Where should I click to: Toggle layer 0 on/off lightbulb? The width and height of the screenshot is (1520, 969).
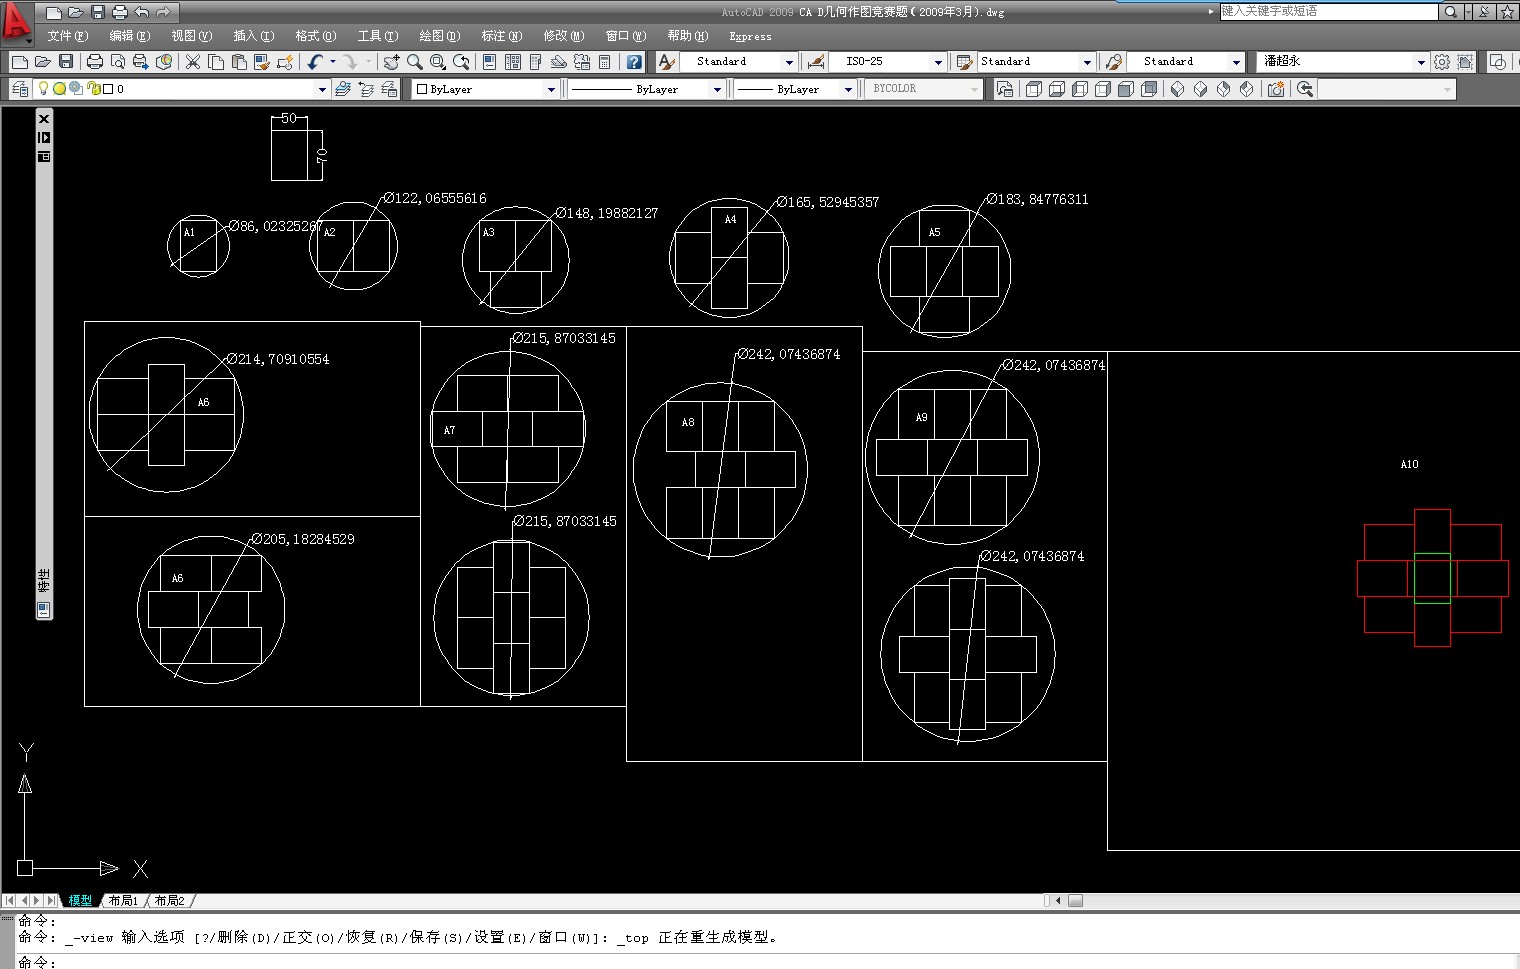[43, 89]
